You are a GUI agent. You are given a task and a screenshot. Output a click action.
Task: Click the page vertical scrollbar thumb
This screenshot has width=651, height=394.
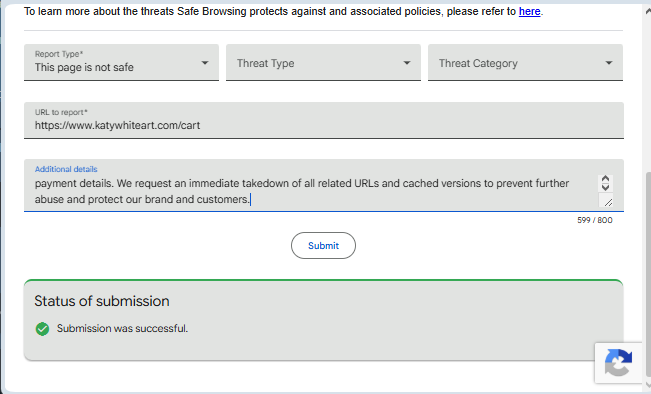[648, 274]
